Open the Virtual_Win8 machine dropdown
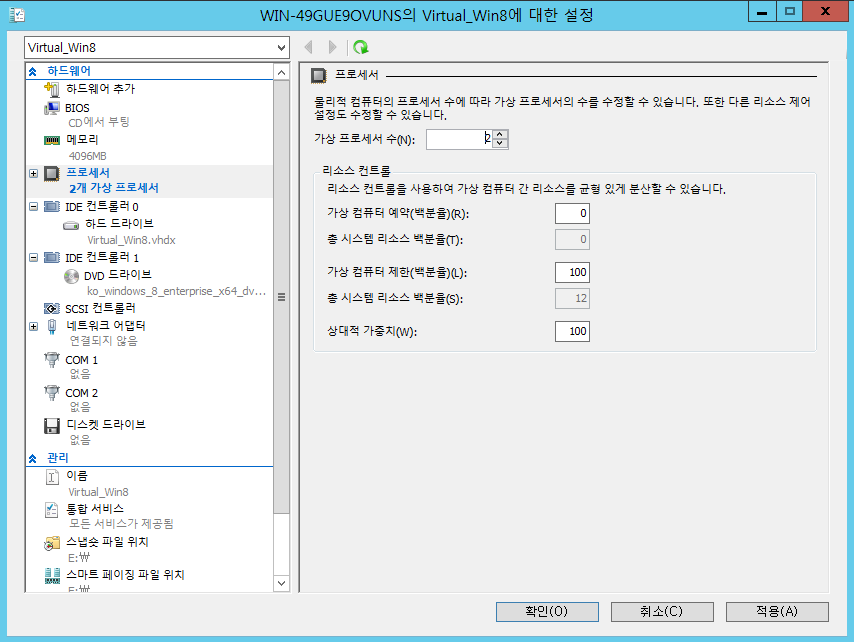 281,48
